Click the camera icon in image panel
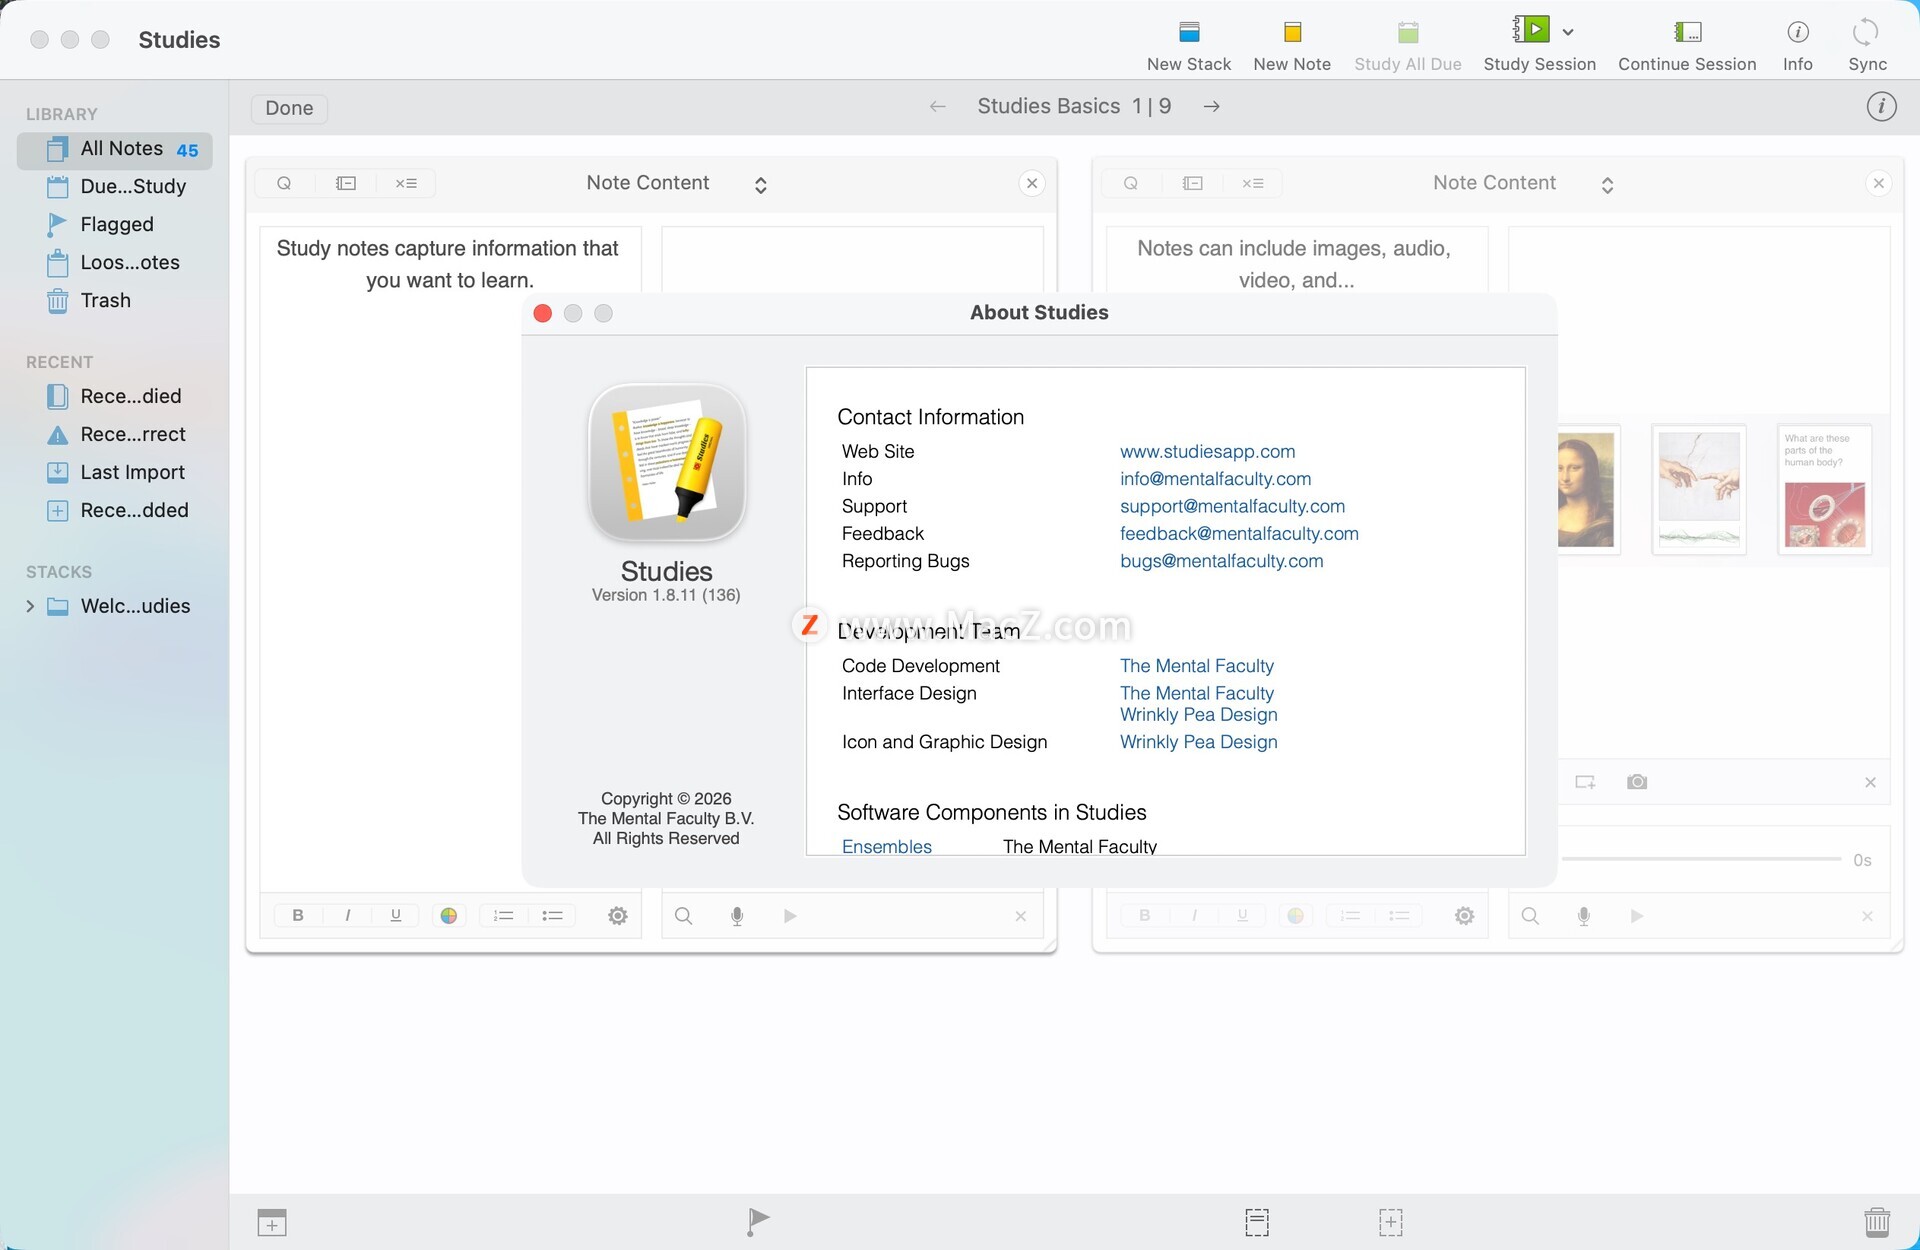Viewport: 1920px width, 1250px height. point(1636,782)
